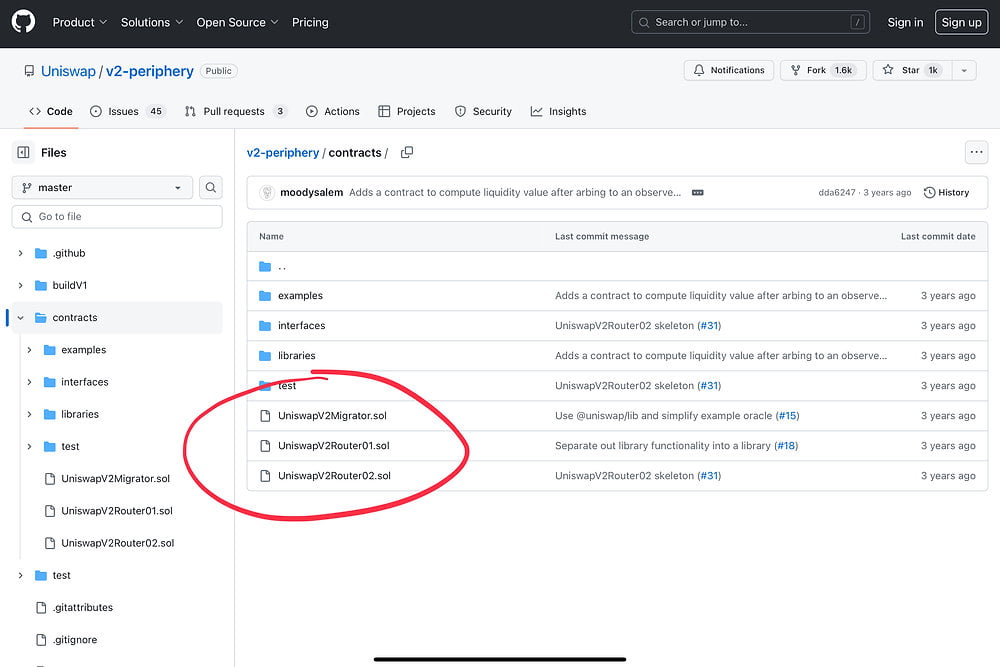Click the .github folder icon in sidebar
Image resolution: width=1000 pixels, height=667 pixels.
(41, 253)
